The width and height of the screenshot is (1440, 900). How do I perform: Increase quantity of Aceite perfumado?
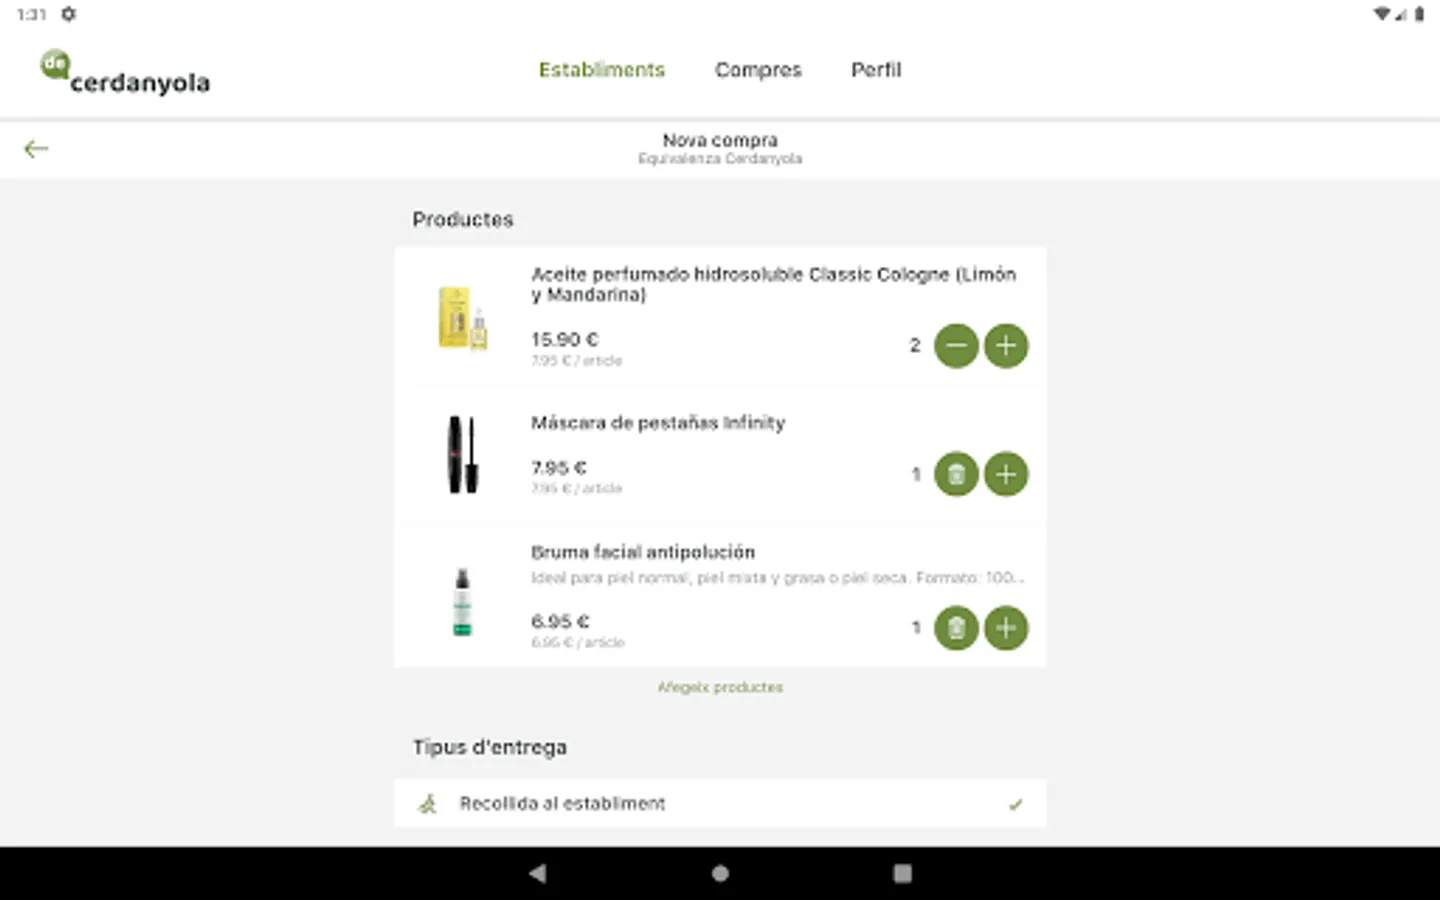tap(1006, 346)
